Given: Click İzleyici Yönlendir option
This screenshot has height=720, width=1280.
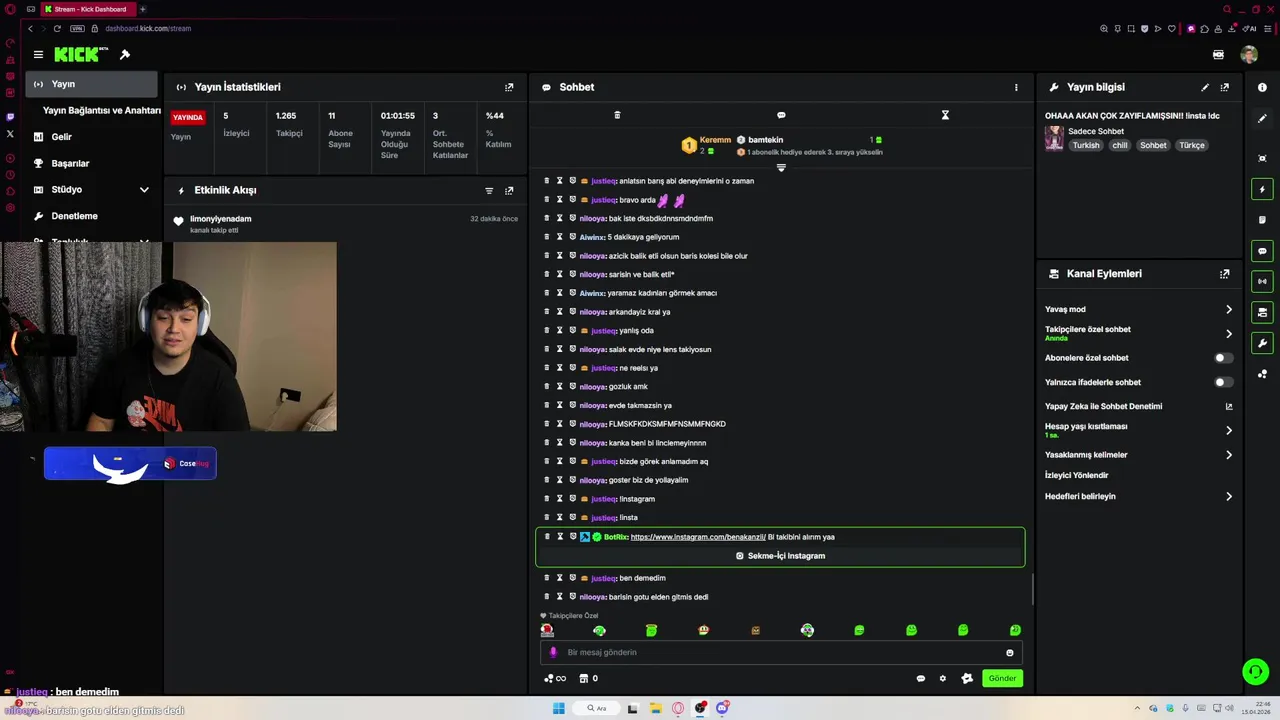Looking at the screenshot, I should tap(1076, 475).
